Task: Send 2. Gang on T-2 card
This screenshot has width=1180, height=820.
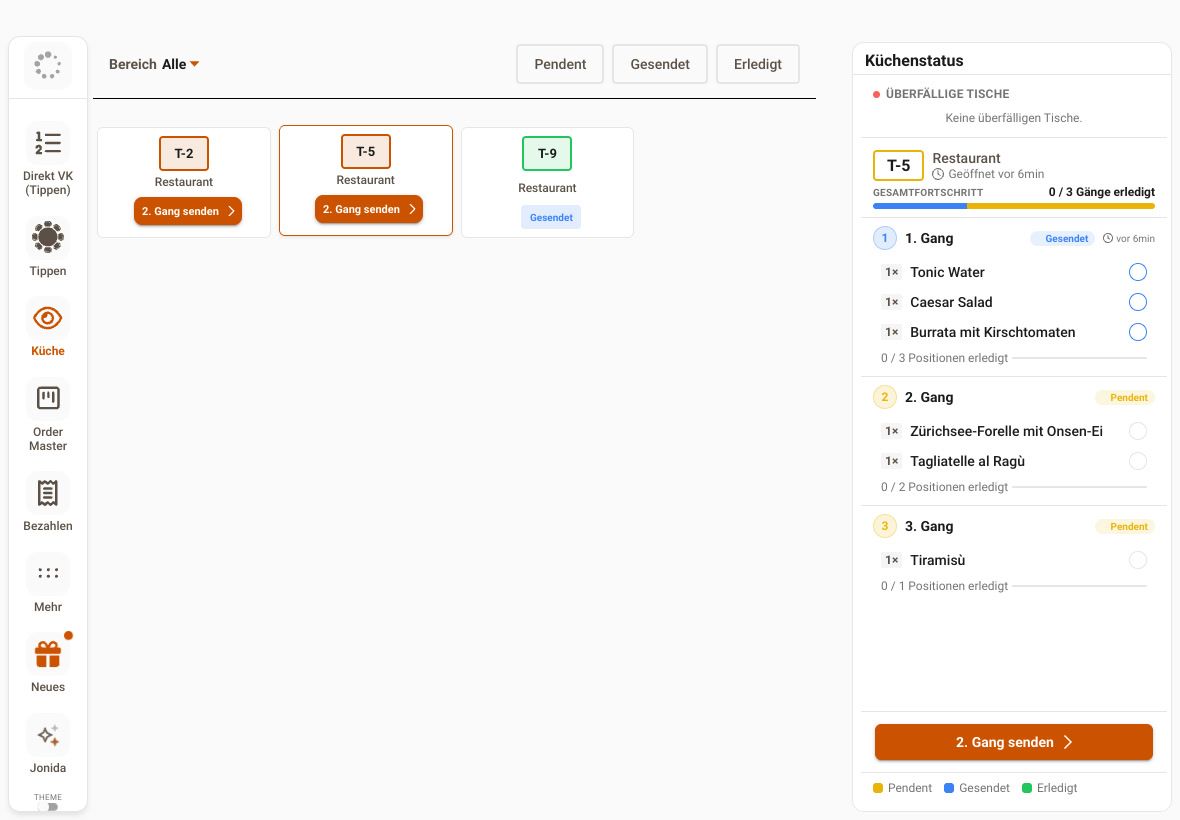Action: click(188, 211)
